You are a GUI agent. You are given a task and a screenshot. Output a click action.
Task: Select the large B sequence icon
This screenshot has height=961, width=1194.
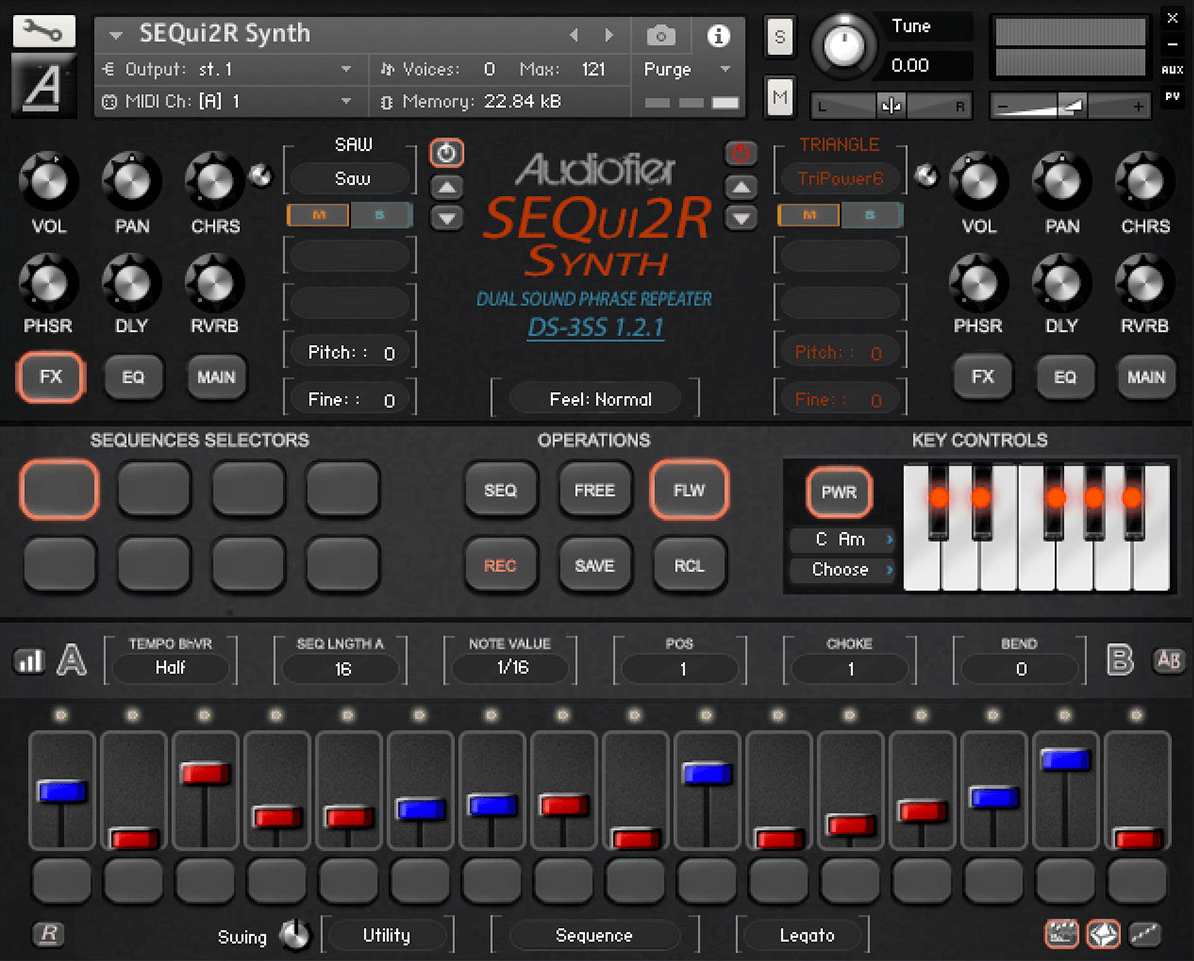pos(1120,661)
